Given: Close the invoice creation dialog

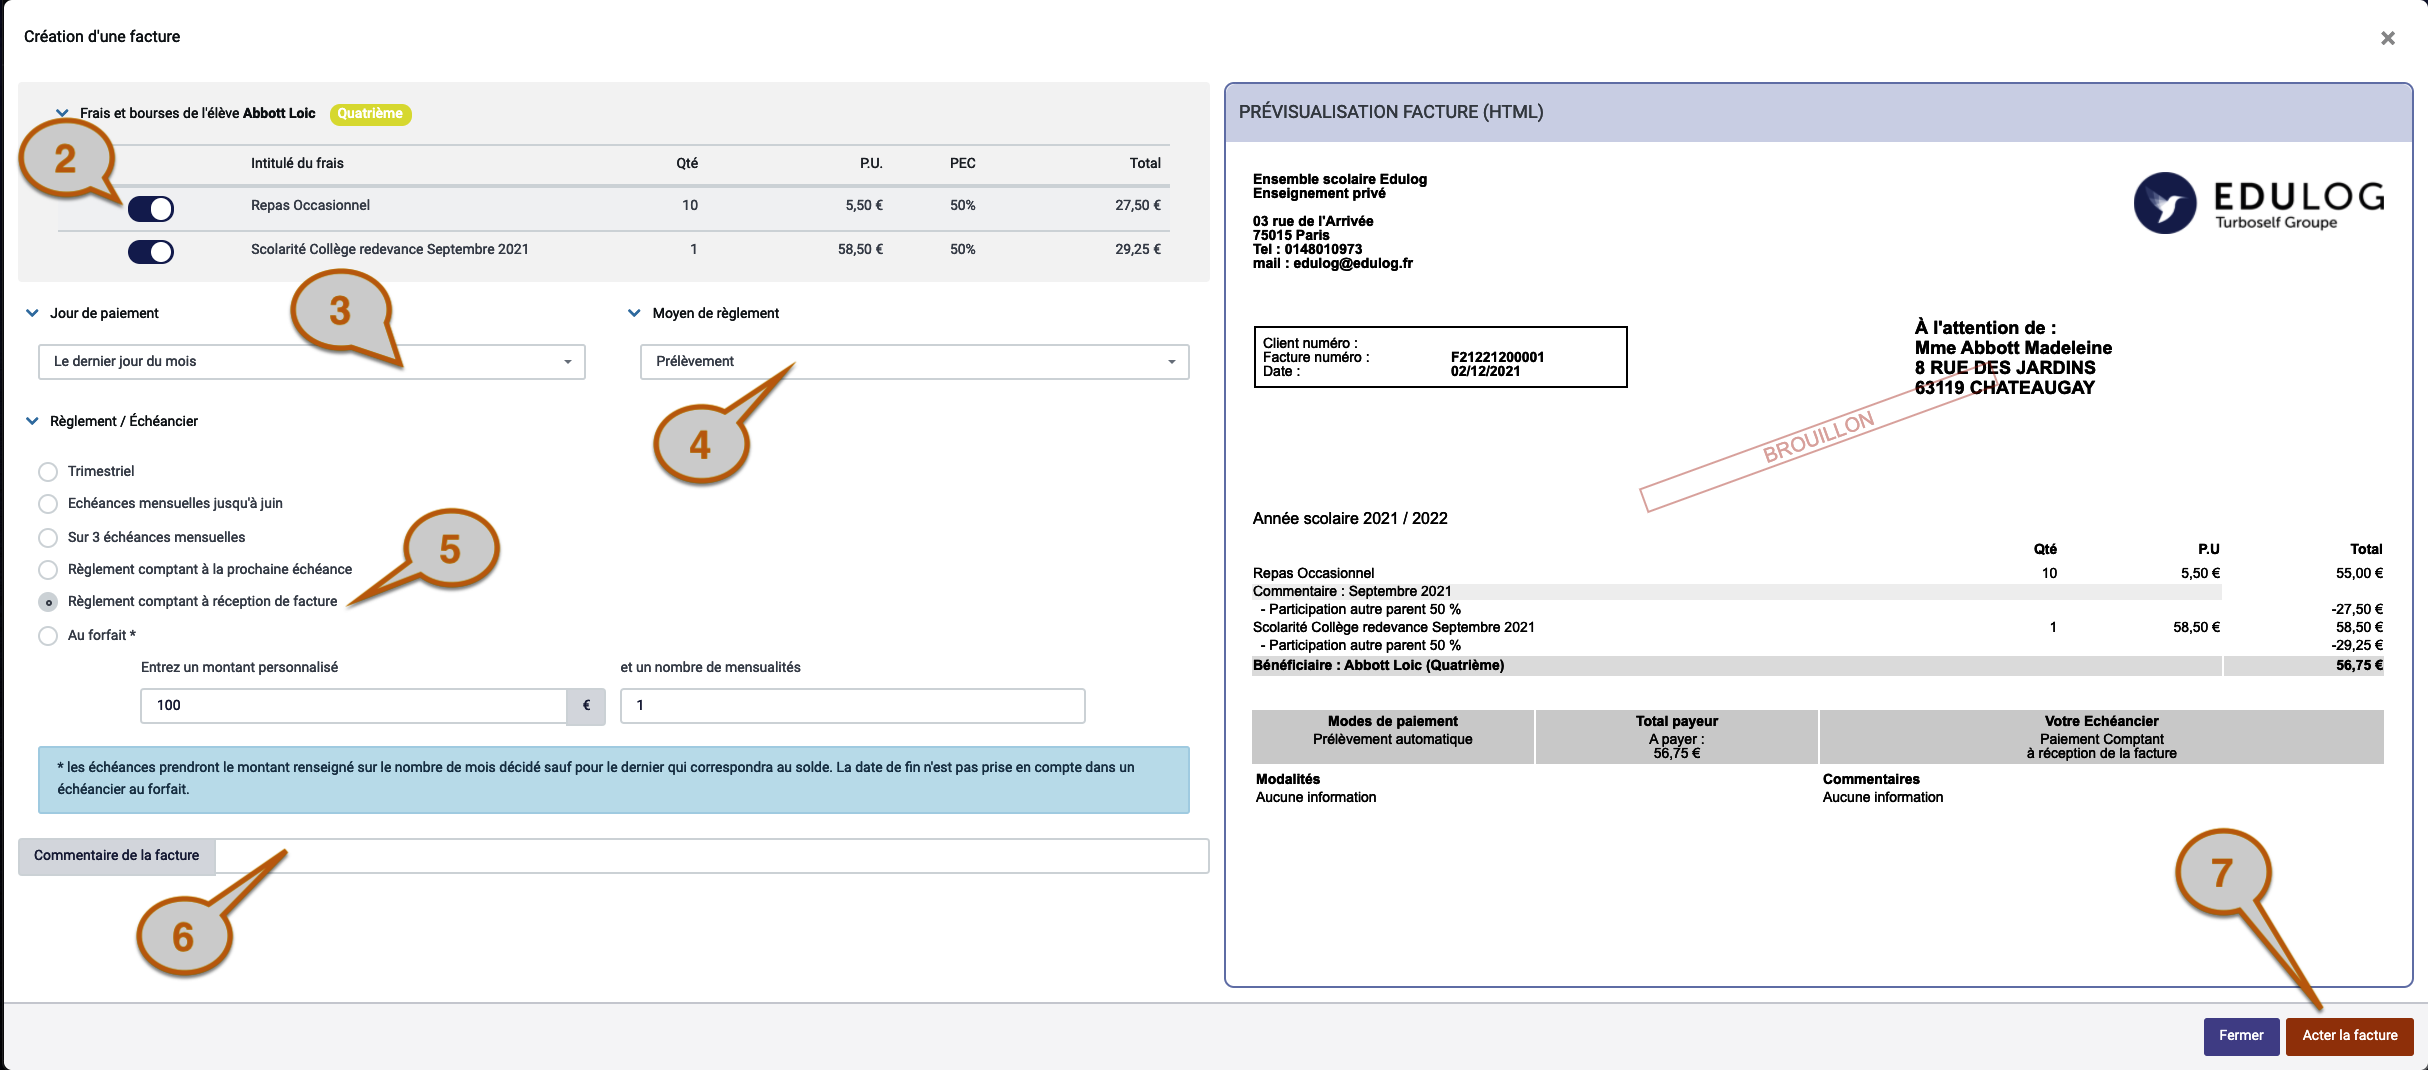Looking at the screenshot, I should pos(2387,38).
